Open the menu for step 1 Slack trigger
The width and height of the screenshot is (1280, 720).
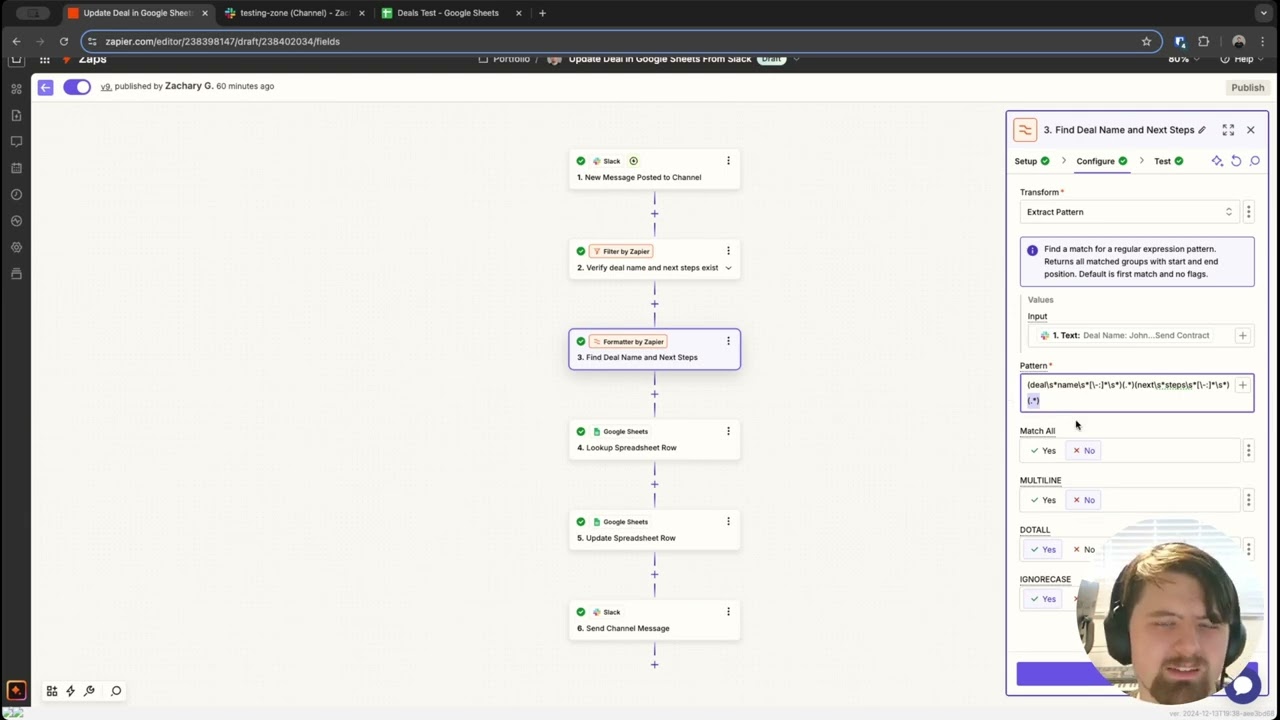(728, 161)
